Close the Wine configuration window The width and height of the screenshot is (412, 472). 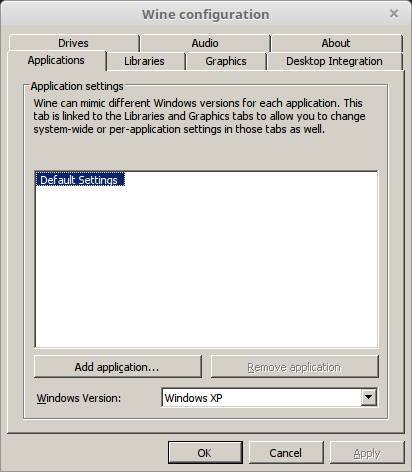pyautogui.click(x=394, y=14)
